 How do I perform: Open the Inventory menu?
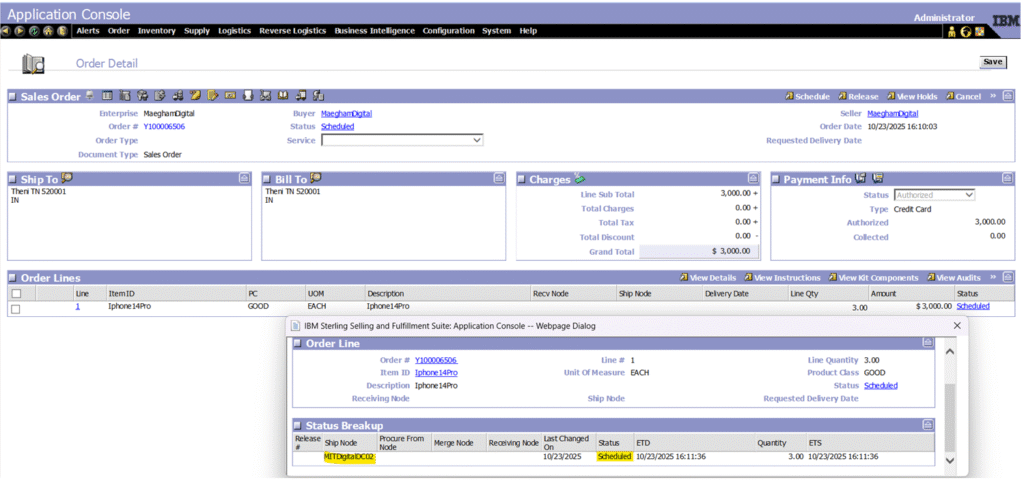tap(156, 31)
